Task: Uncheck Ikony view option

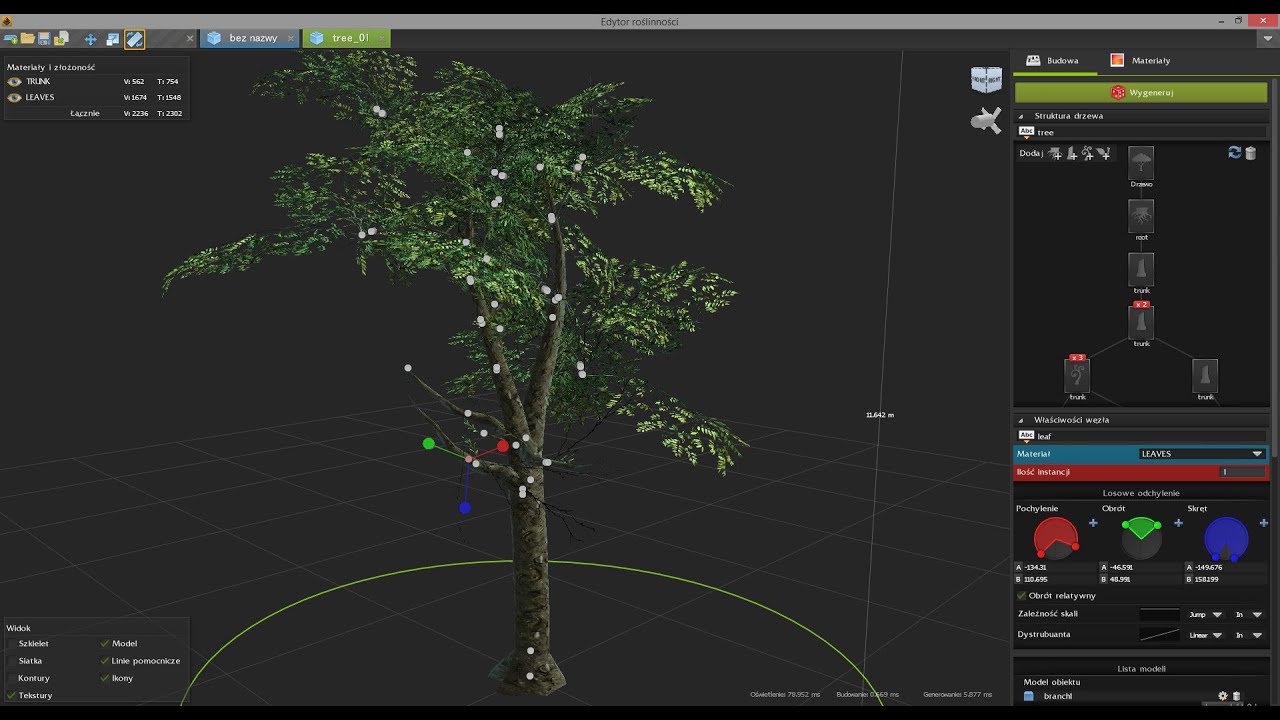Action: point(105,678)
